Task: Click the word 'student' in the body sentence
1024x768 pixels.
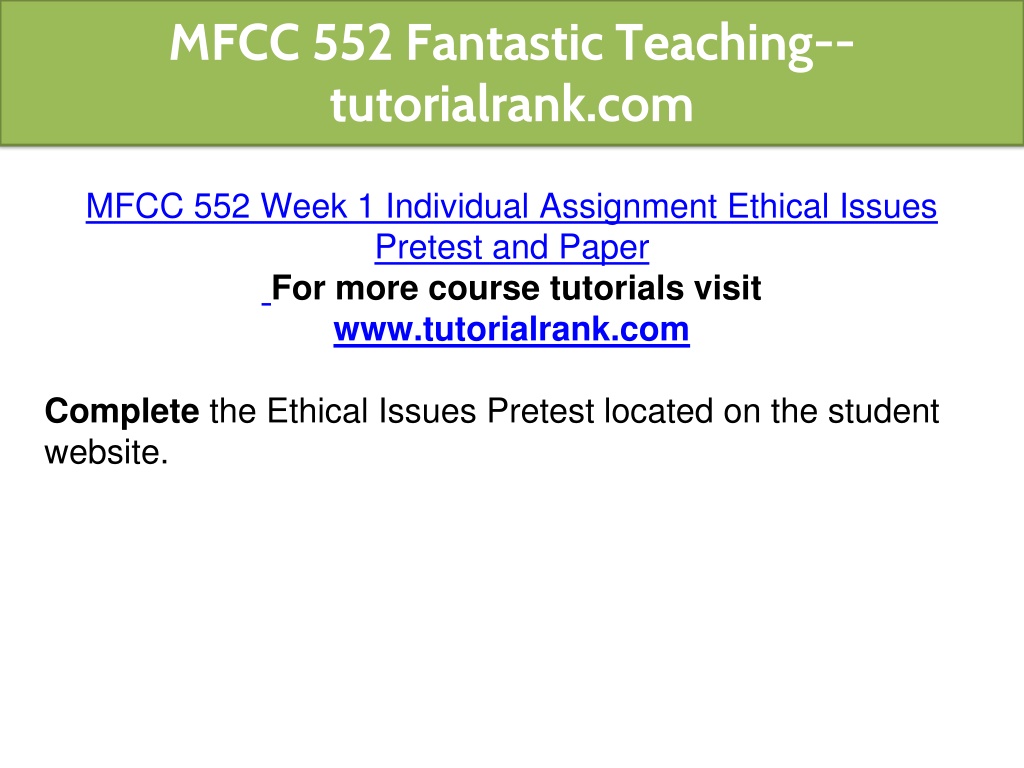Action: pyautogui.click(x=884, y=411)
